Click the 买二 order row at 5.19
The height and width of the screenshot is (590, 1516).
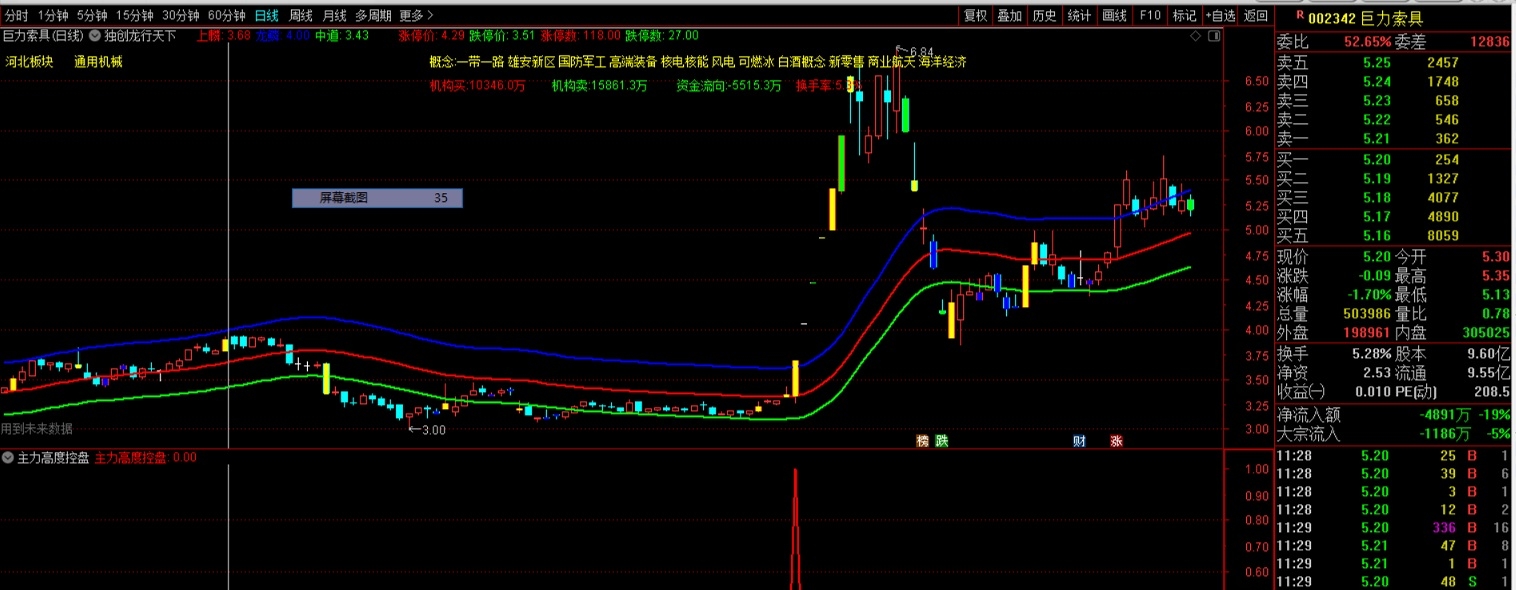coord(1393,179)
